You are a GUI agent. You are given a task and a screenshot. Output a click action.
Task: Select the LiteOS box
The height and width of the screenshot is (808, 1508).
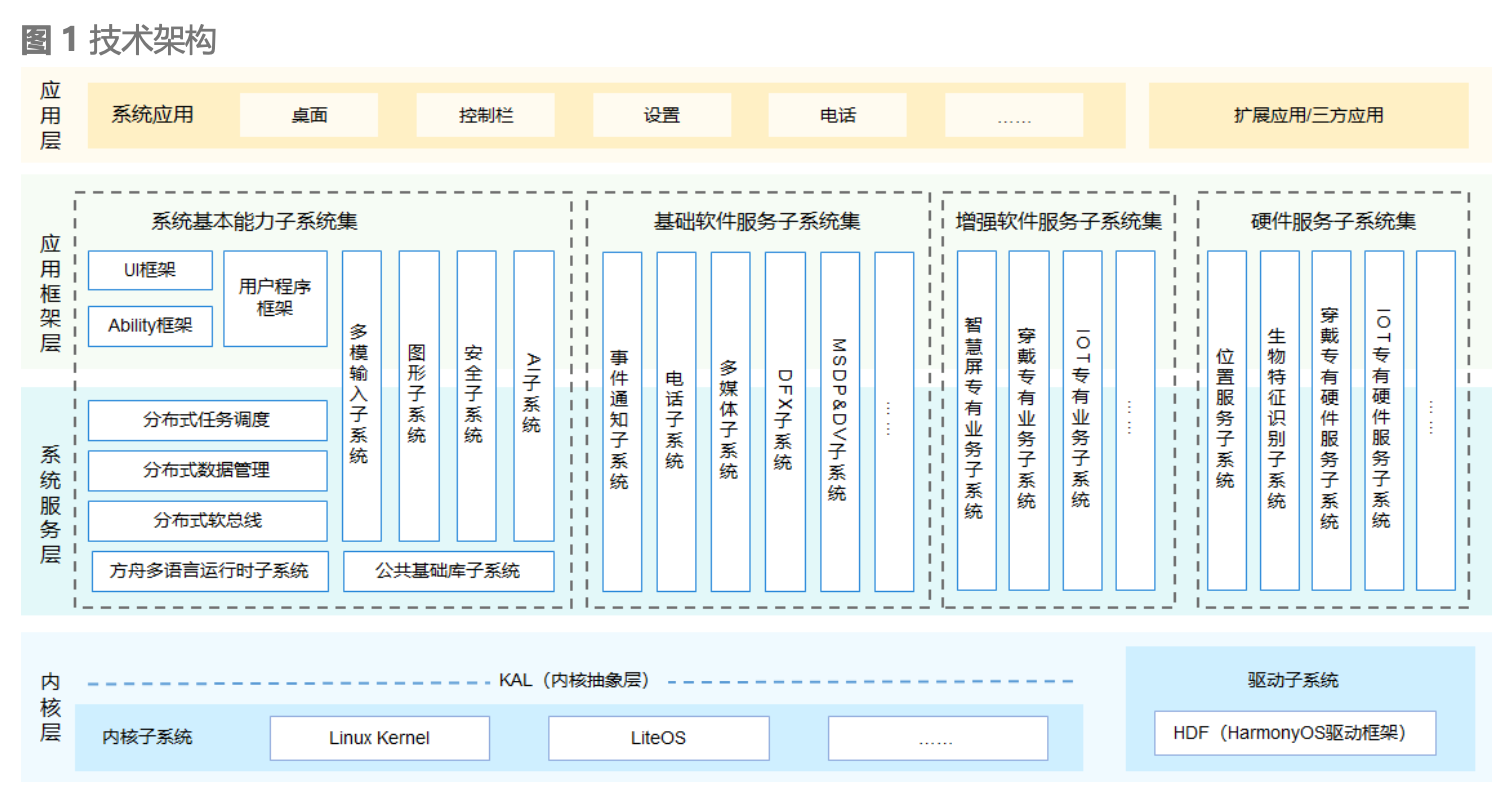tap(659, 738)
